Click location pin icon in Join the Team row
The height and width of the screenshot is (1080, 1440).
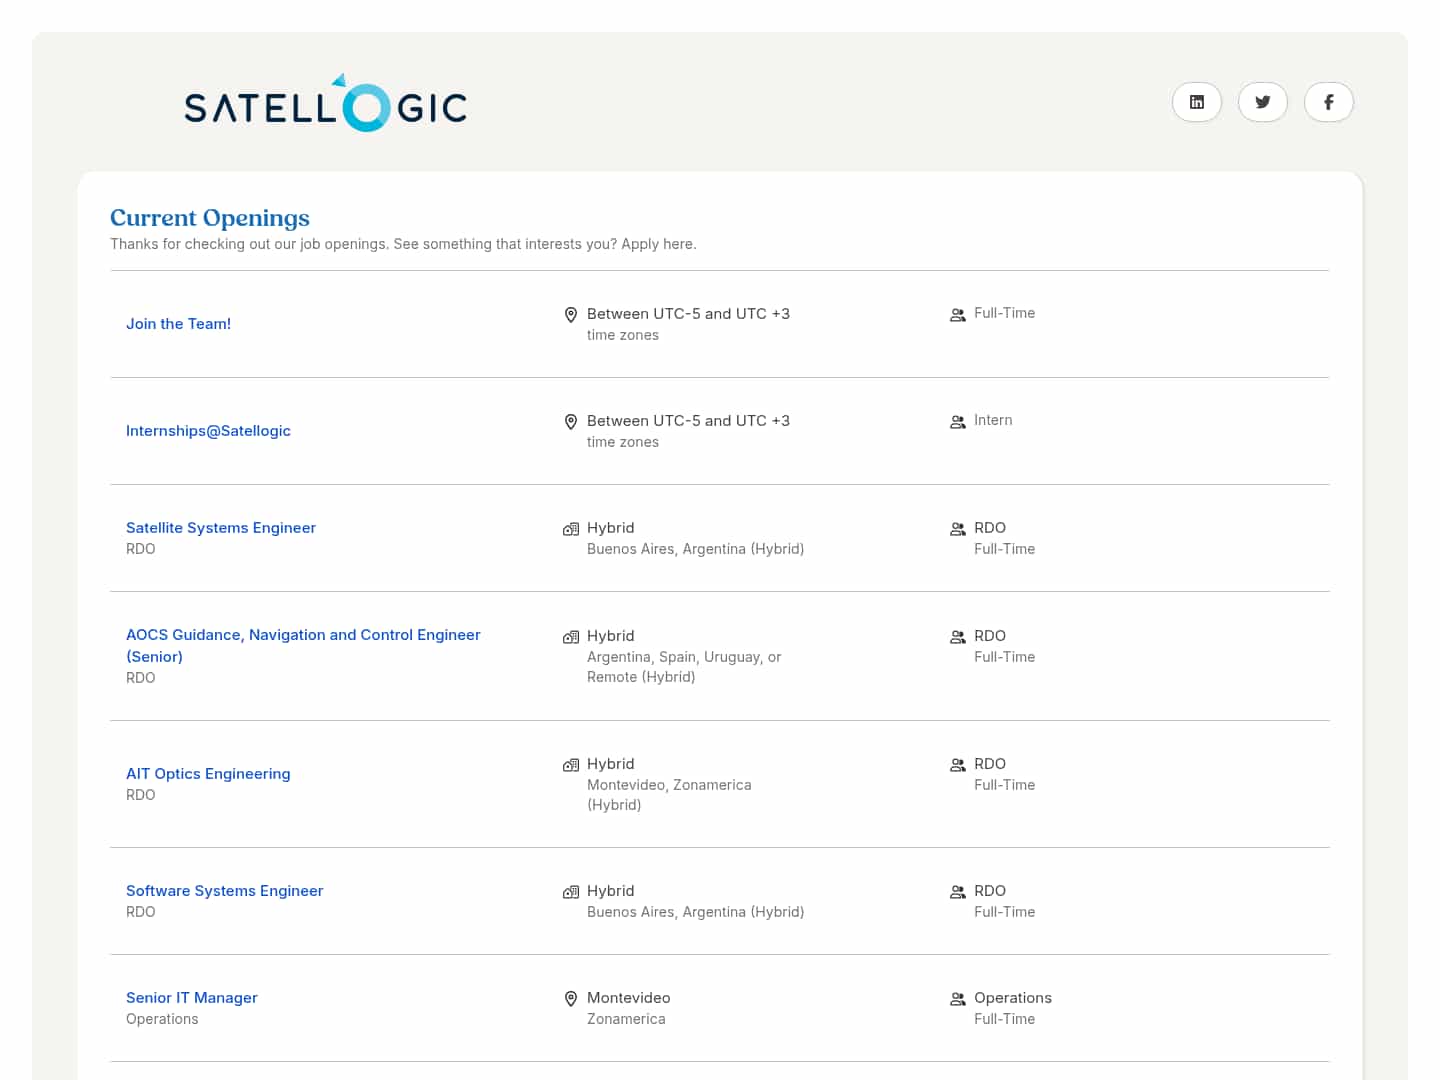point(571,315)
